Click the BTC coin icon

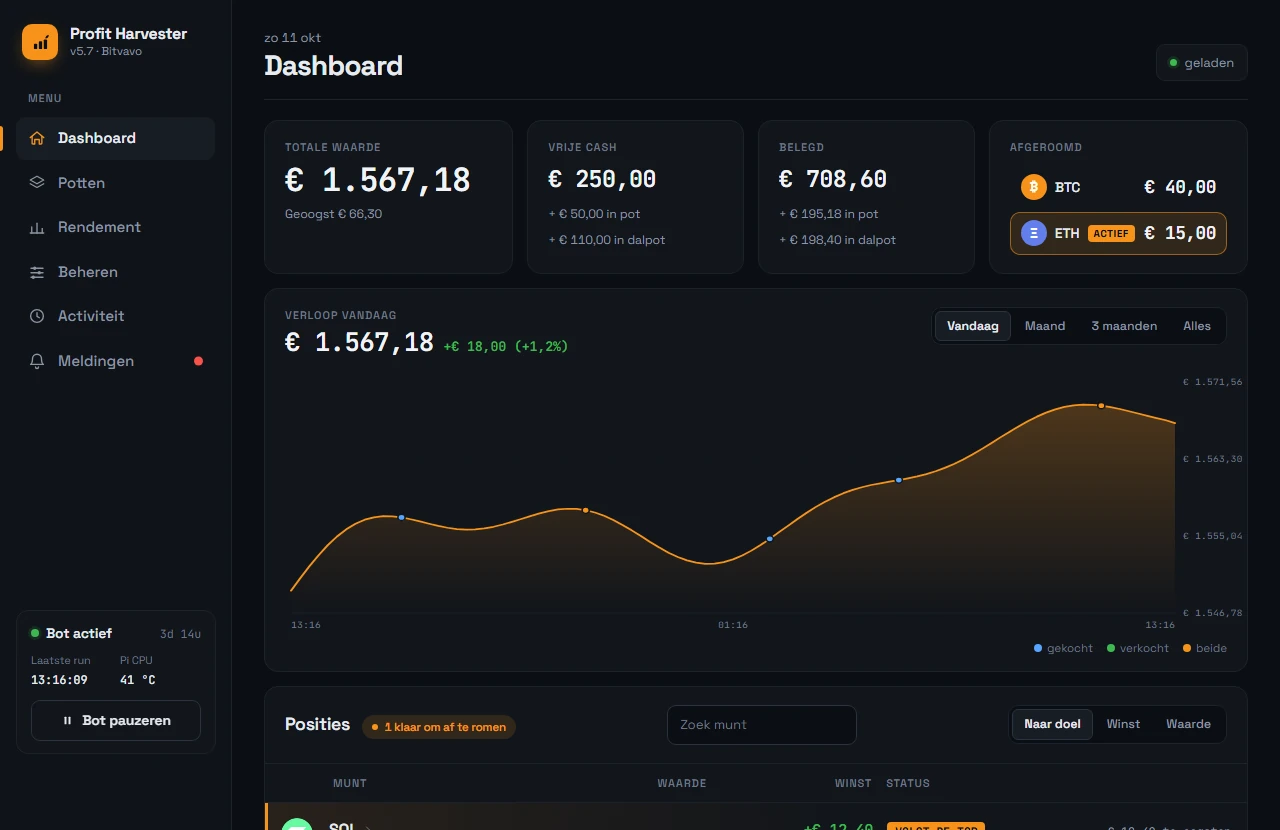point(1033,187)
